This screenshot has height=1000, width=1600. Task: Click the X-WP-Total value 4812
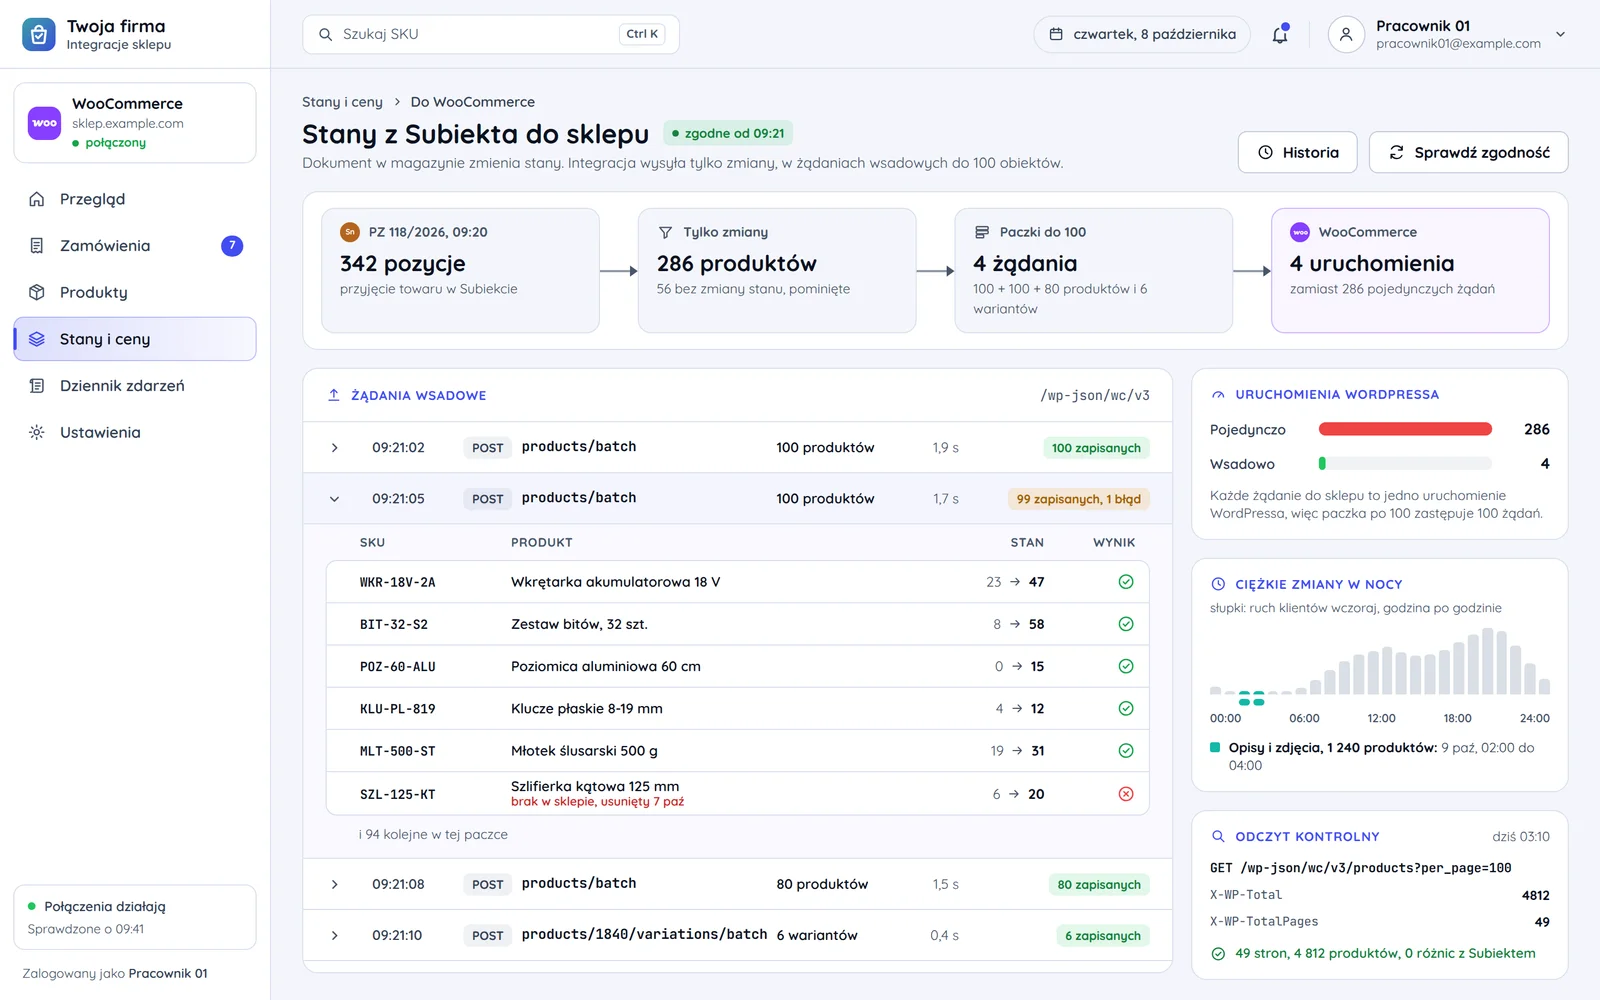[x=1535, y=895]
